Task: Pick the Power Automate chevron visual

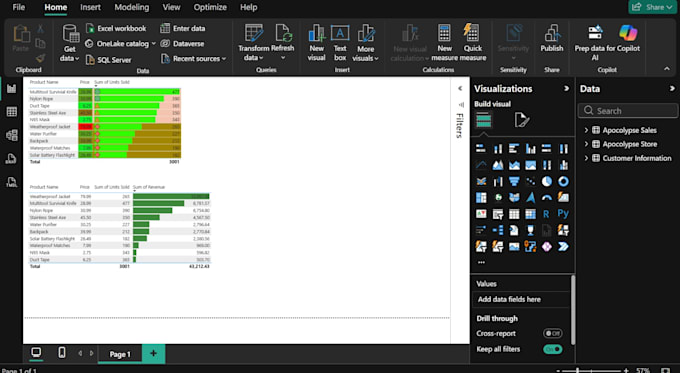Action: coord(563,247)
